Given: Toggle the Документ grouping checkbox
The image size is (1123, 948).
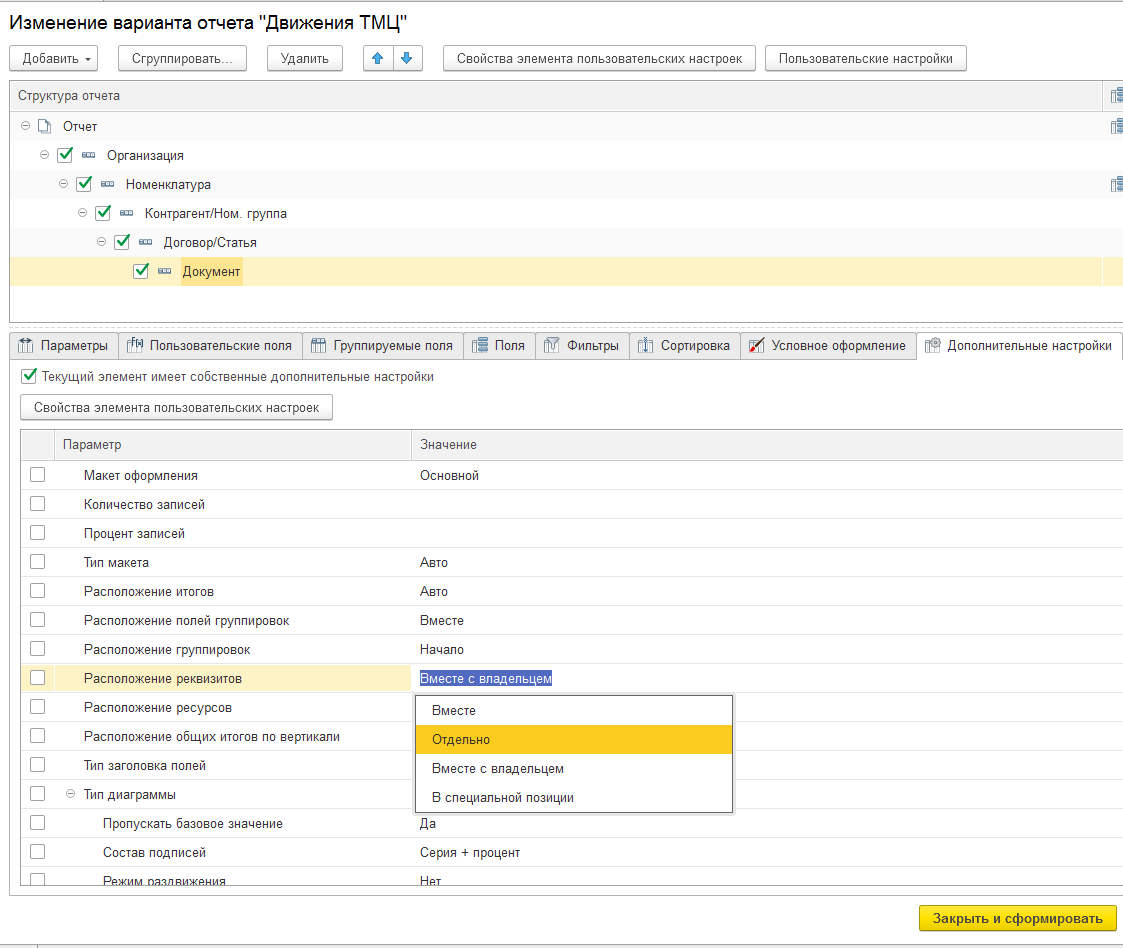Looking at the screenshot, I should [x=141, y=271].
